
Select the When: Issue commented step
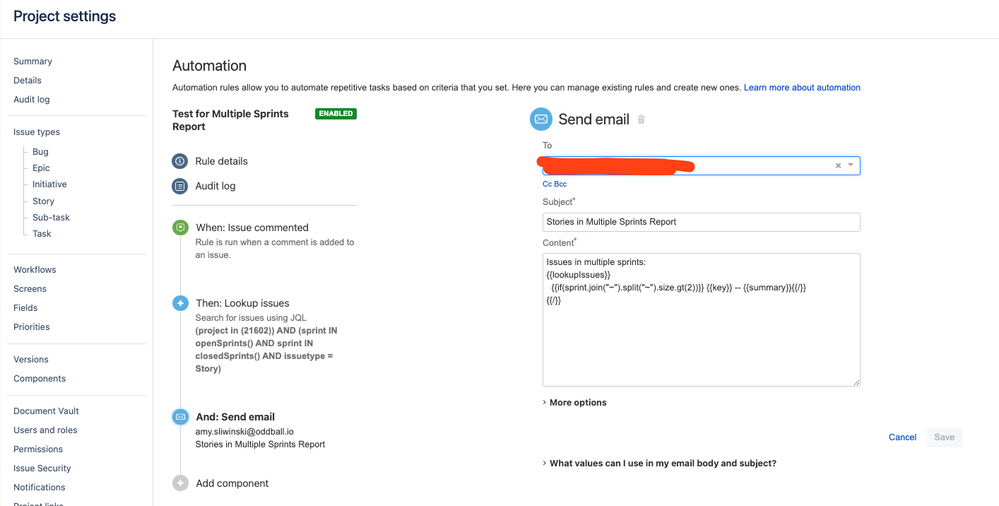252,228
